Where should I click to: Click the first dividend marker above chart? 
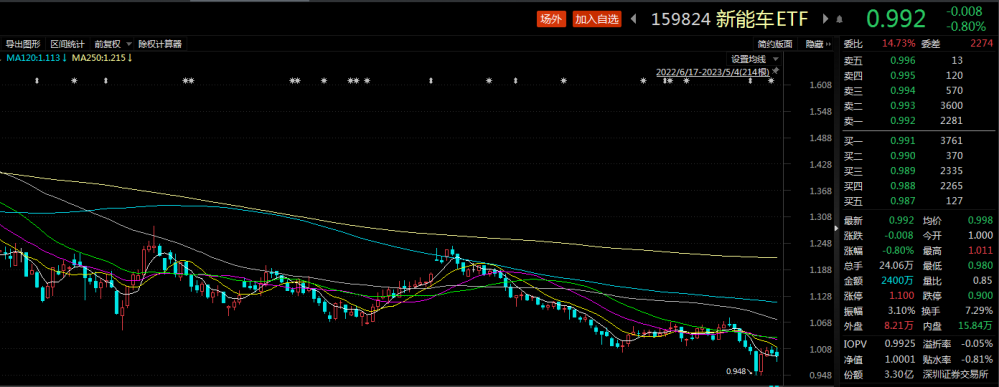pyautogui.click(x=37, y=81)
